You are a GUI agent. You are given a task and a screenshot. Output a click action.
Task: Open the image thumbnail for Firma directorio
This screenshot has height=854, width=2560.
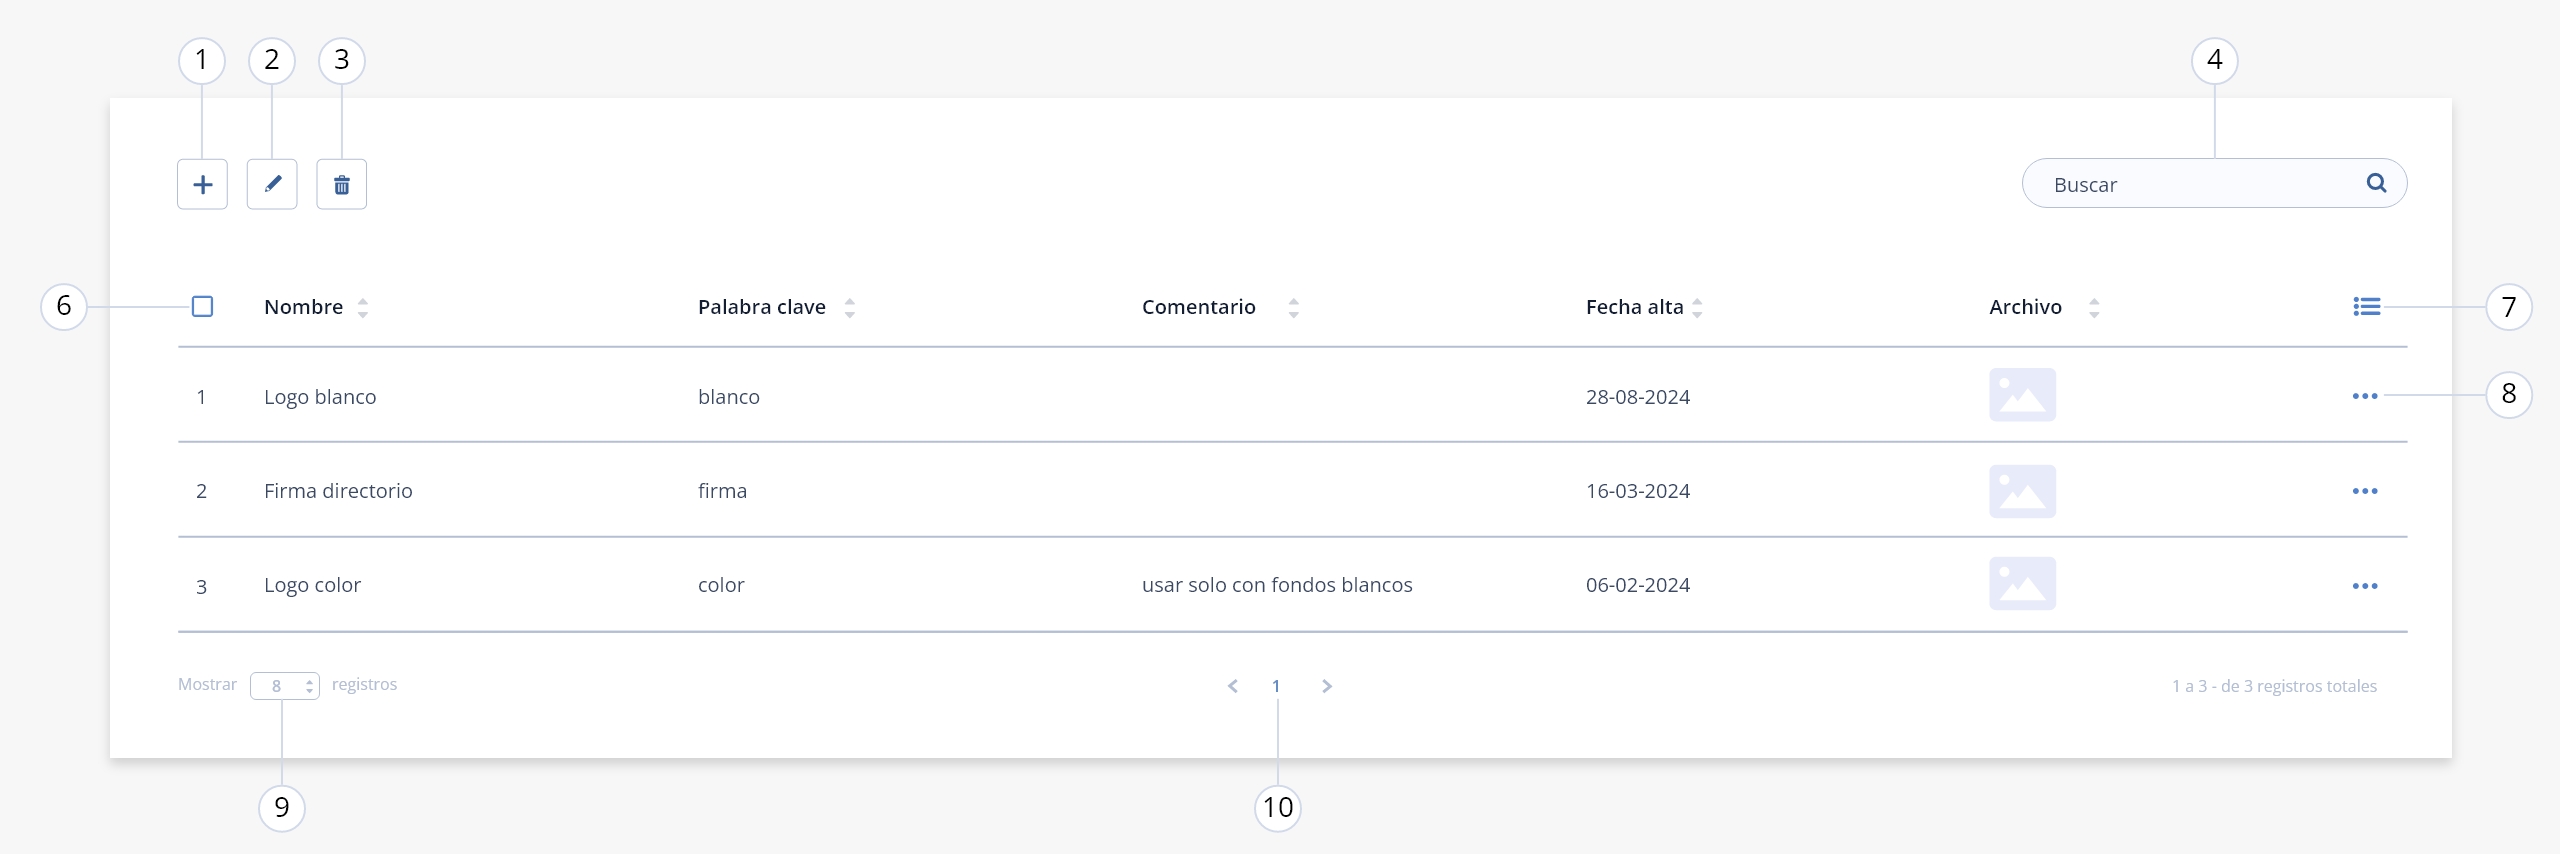(2022, 491)
